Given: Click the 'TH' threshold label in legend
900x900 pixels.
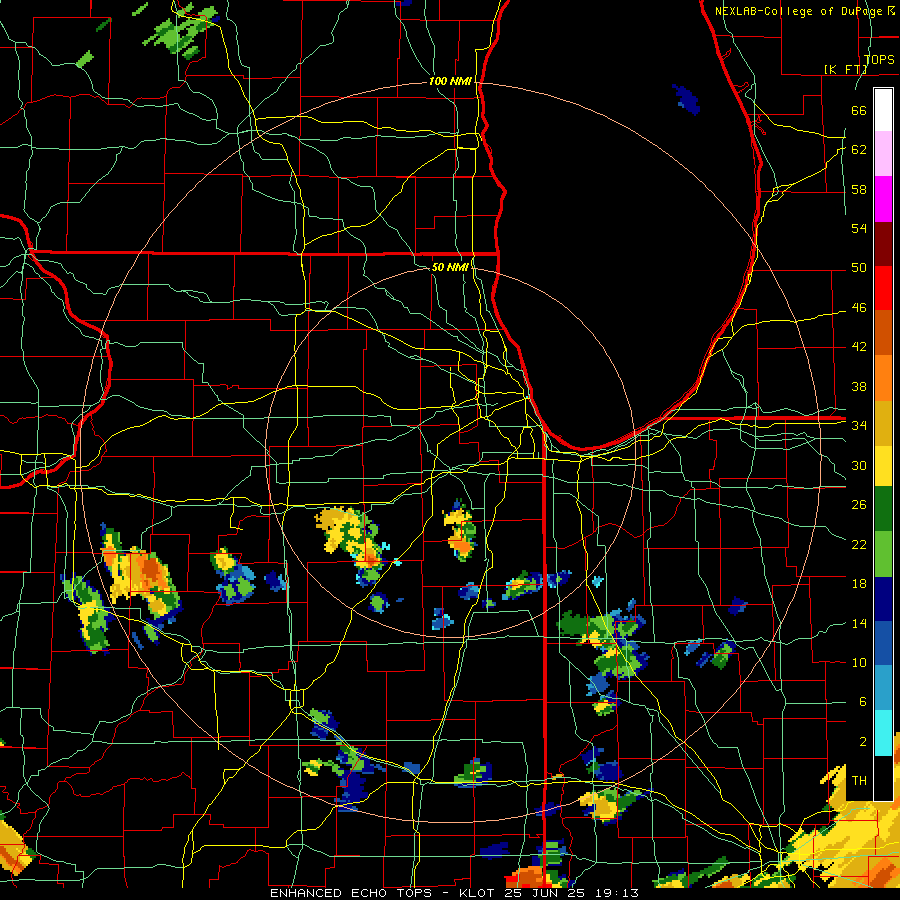Looking at the screenshot, I should tap(859, 780).
